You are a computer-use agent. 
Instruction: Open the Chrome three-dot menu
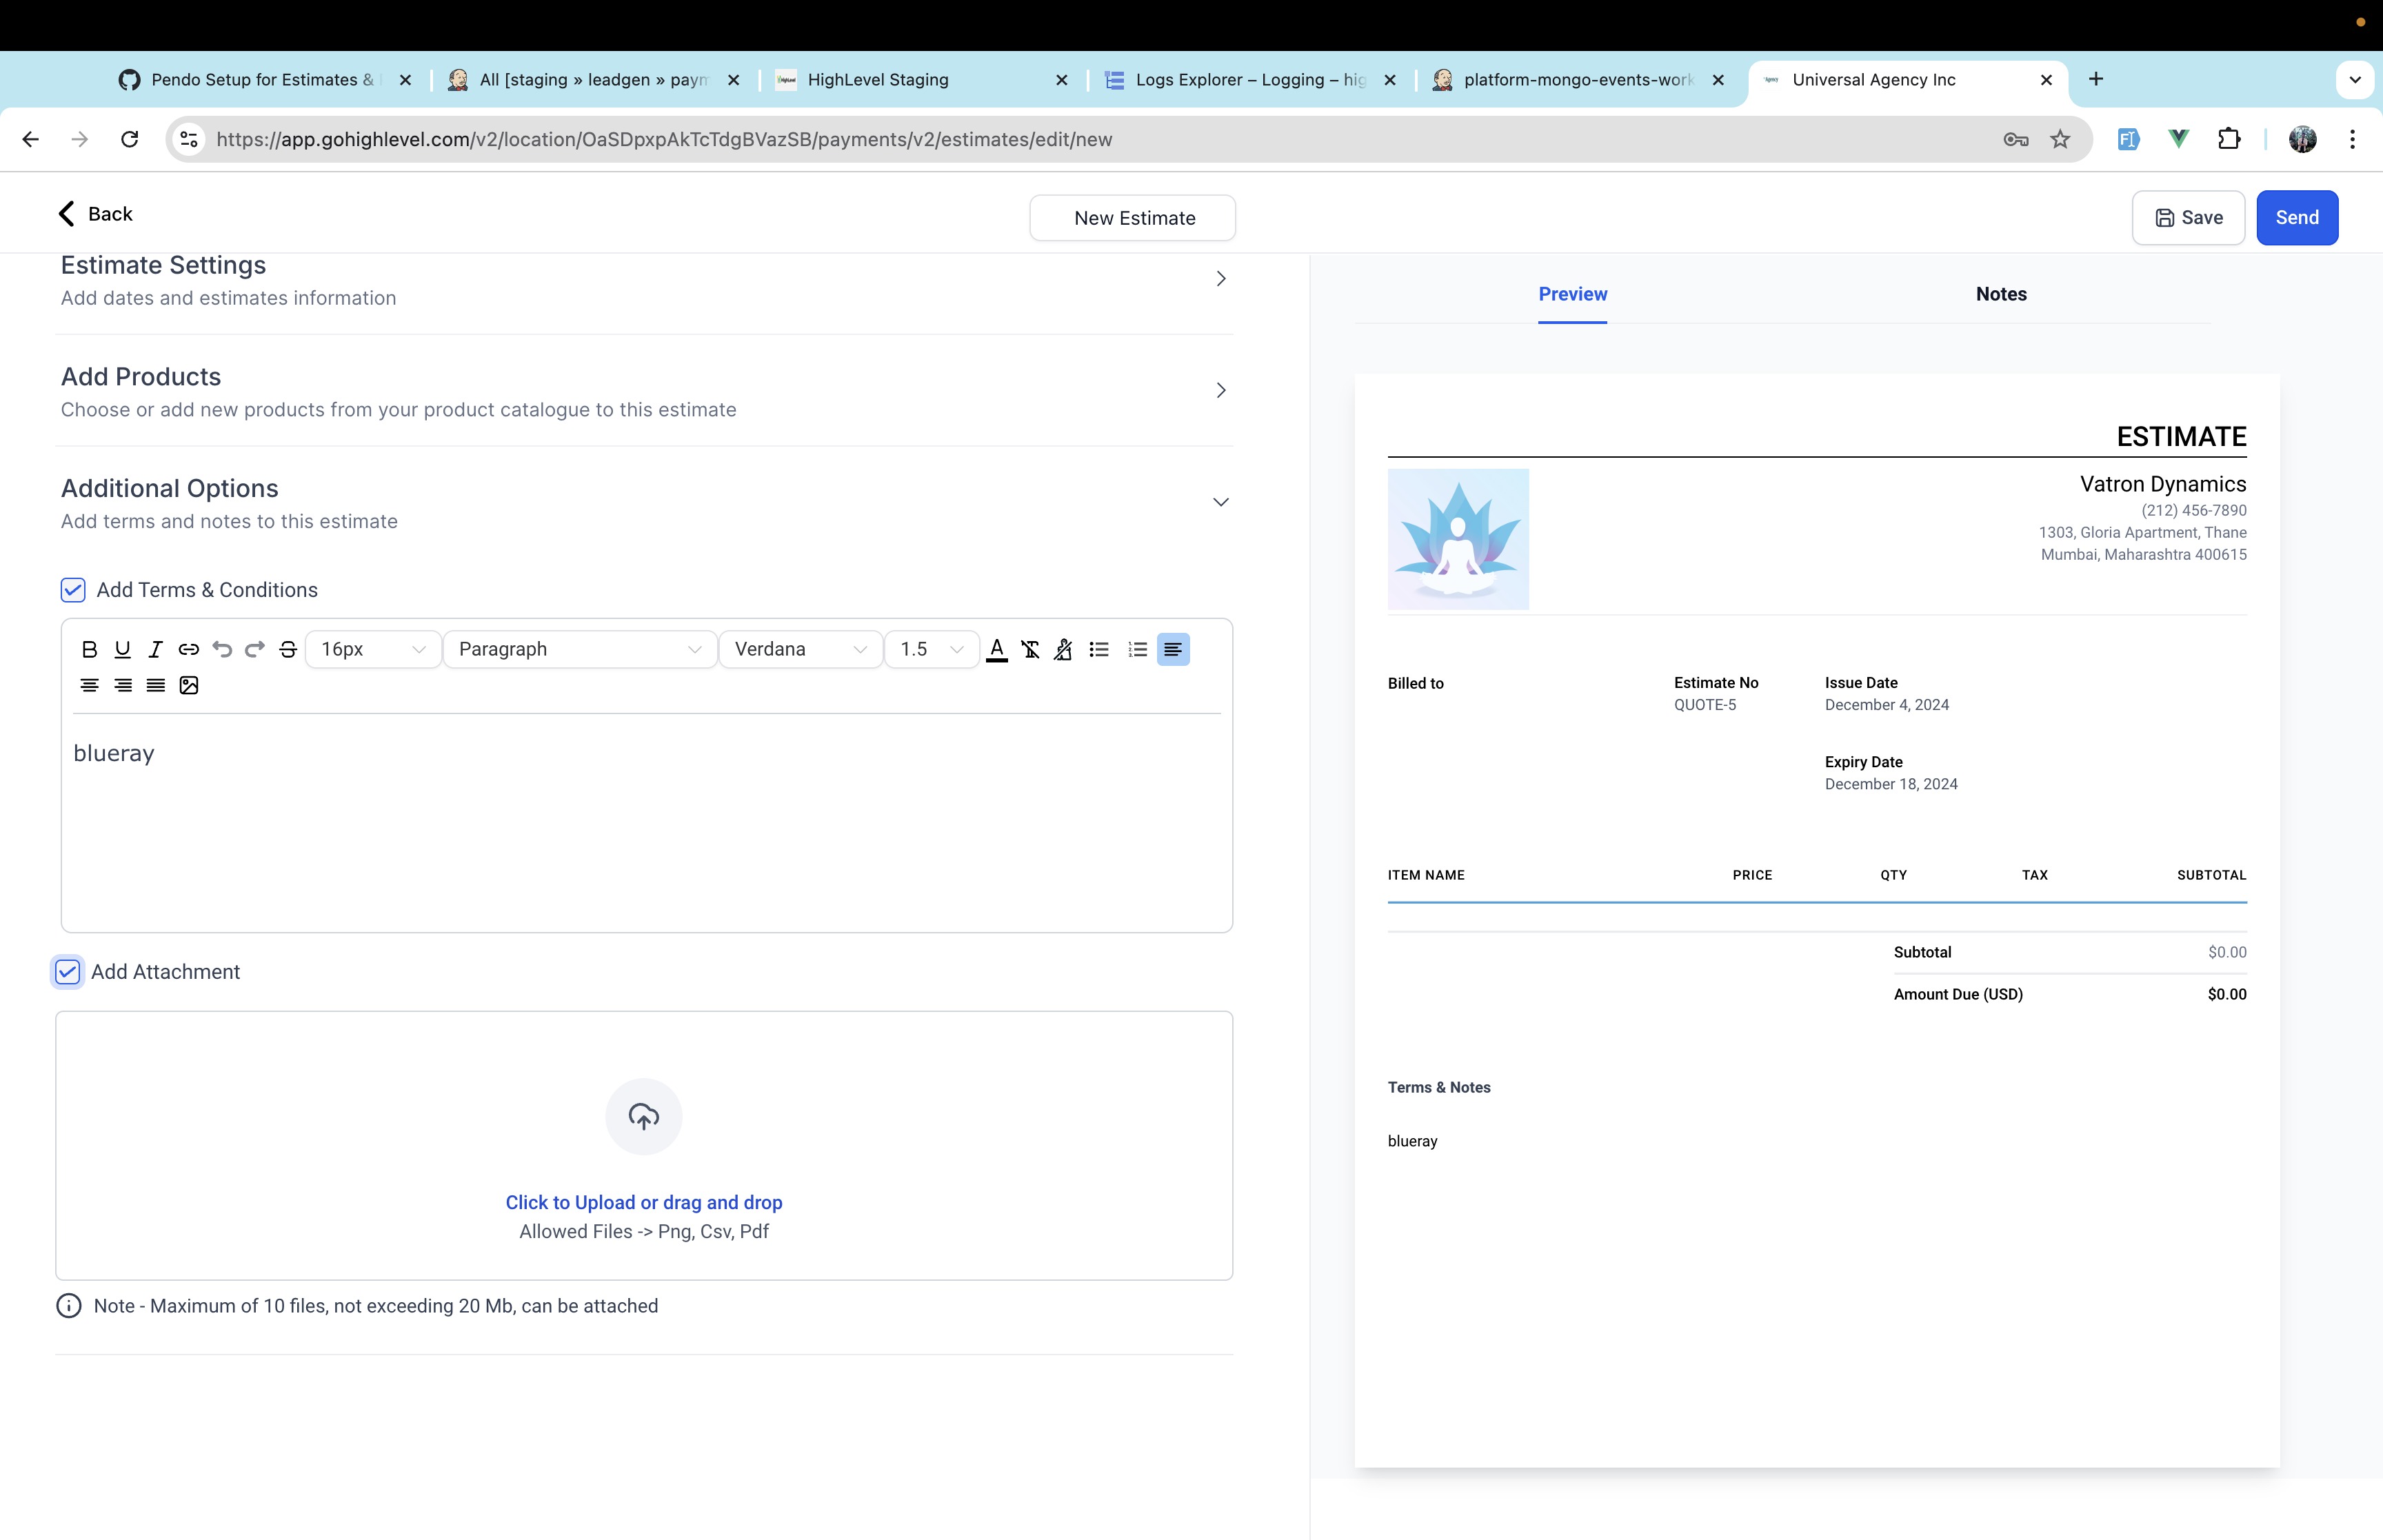click(2352, 139)
